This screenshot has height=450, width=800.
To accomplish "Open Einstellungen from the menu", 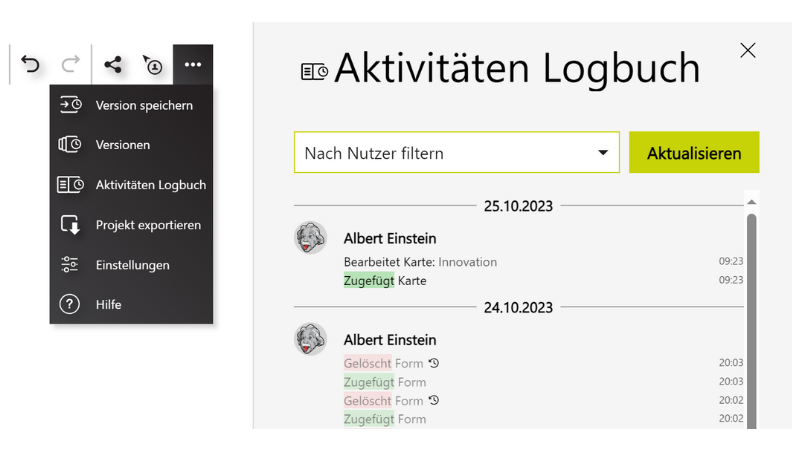I will pos(131,265).
